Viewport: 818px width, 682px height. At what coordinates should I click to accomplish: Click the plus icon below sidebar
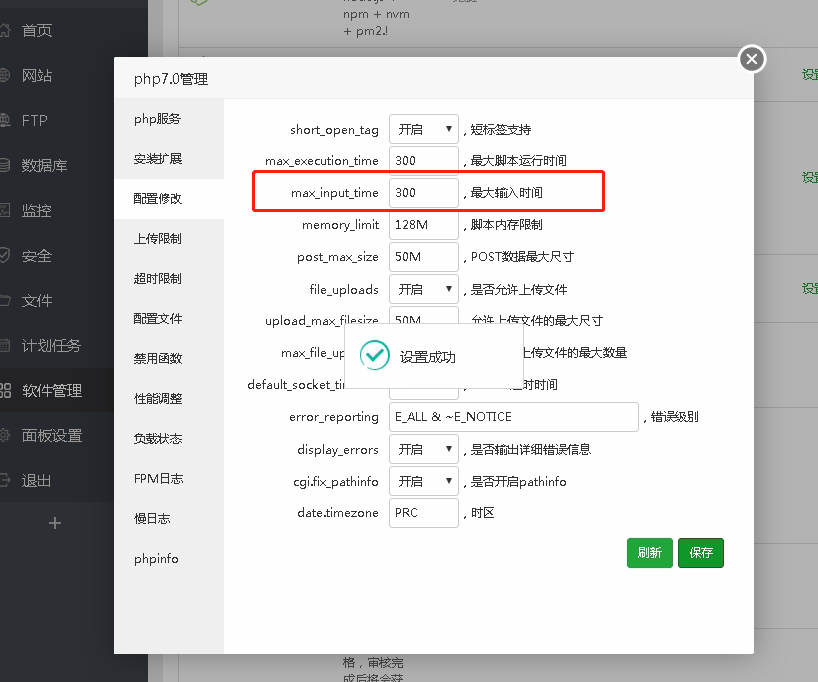(55, 523)
